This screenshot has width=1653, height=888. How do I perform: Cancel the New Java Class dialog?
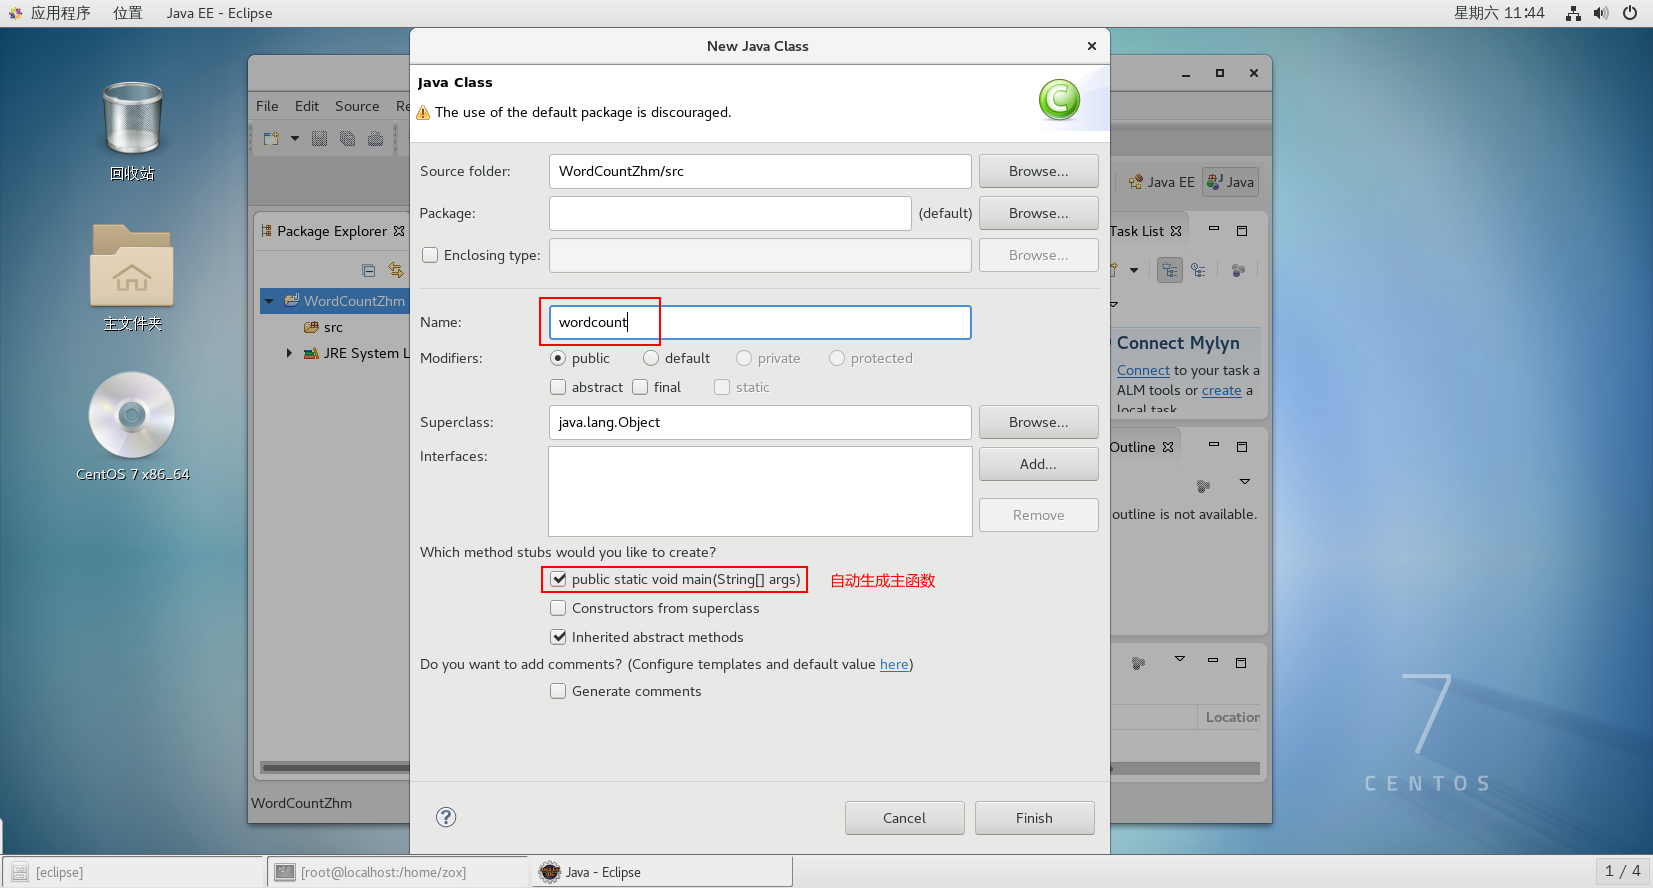pyautogui.click(x=904, y=818)
